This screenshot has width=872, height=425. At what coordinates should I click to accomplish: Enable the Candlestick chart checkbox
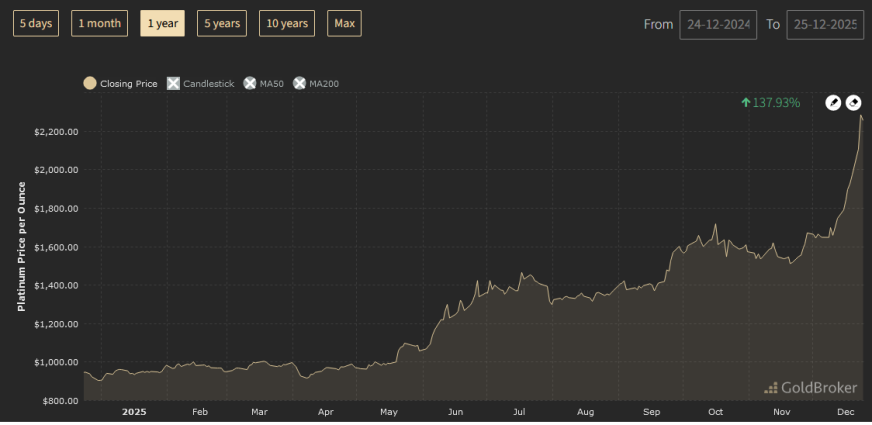pos(174,84)
